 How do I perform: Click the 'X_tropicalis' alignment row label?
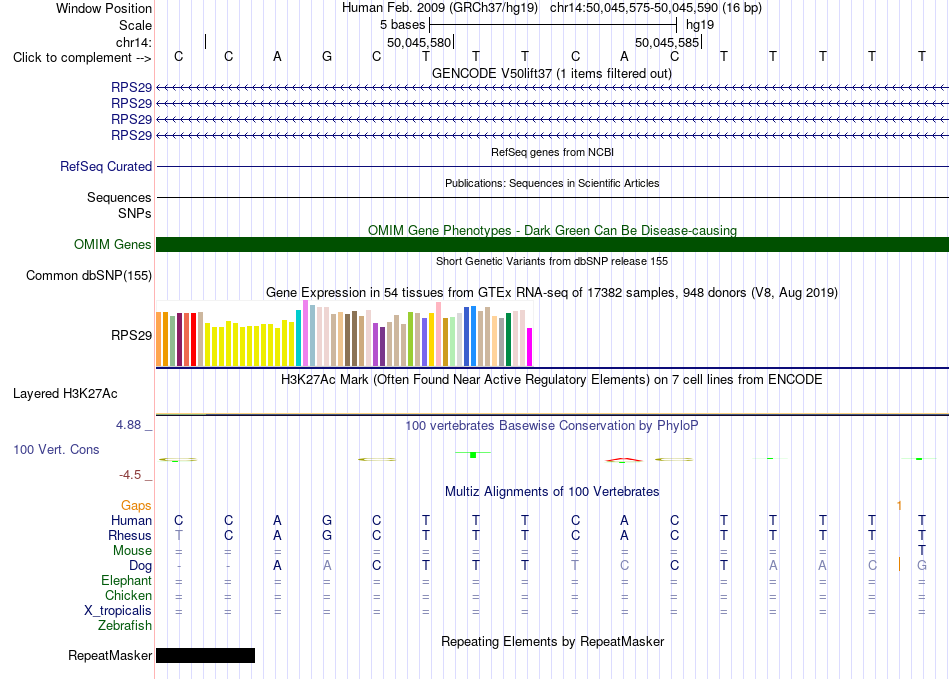118,611
